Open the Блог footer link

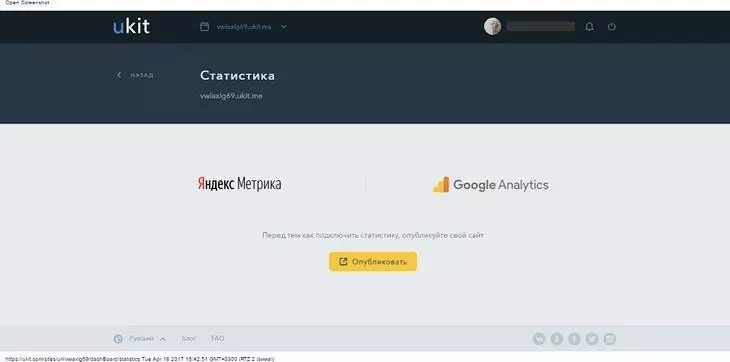[189, 339]
